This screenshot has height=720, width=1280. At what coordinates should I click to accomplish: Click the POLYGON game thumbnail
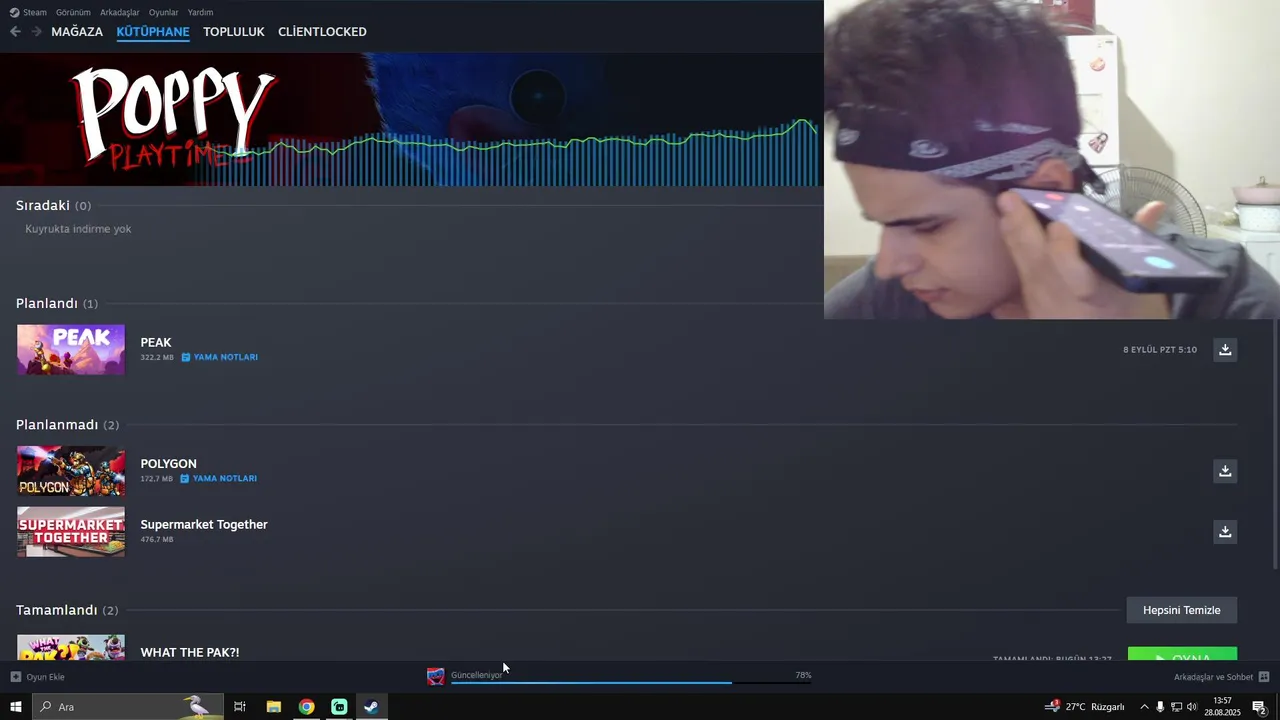click(x=71, y=471)
